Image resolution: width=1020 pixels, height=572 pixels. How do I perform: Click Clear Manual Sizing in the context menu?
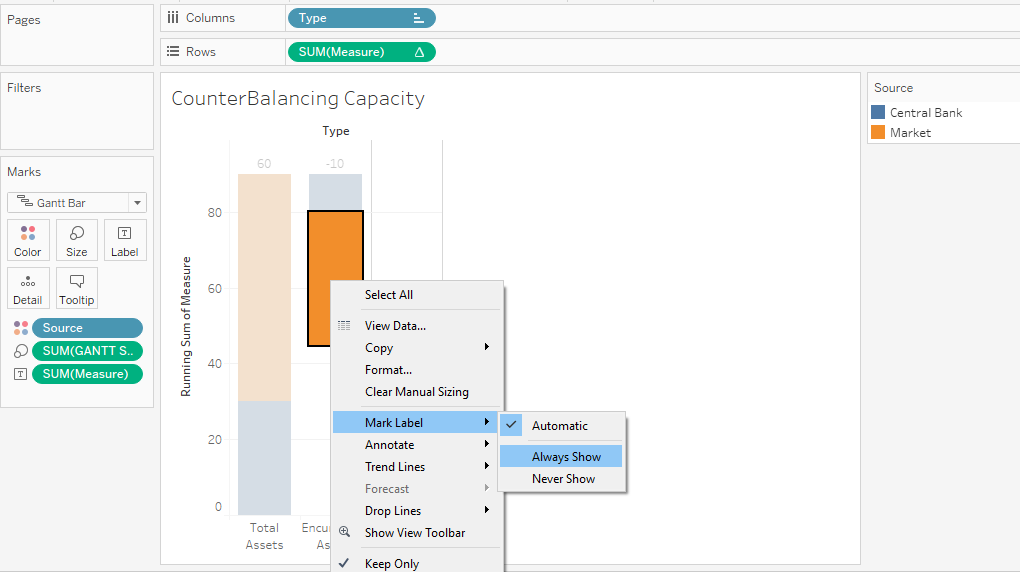(416, 392)
